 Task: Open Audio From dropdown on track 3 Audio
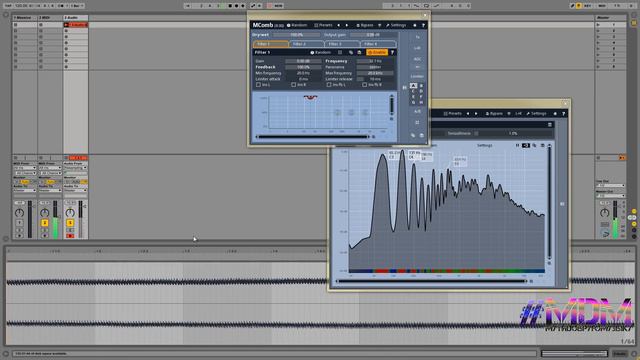click(x=76, y=168)
